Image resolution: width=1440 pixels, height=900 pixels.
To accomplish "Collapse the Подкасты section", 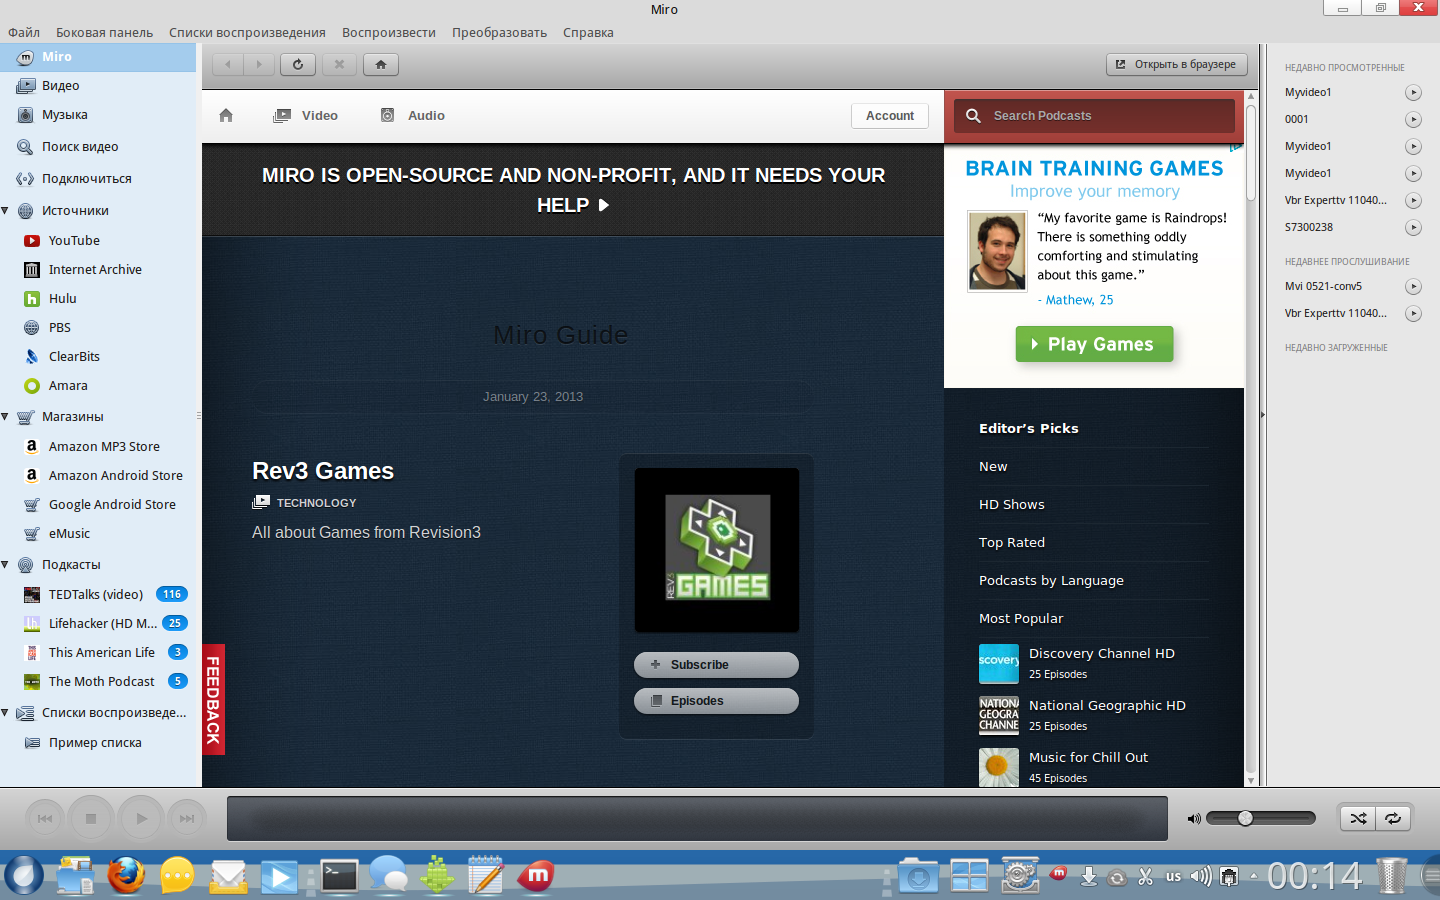I will click(x=5, y=565).
